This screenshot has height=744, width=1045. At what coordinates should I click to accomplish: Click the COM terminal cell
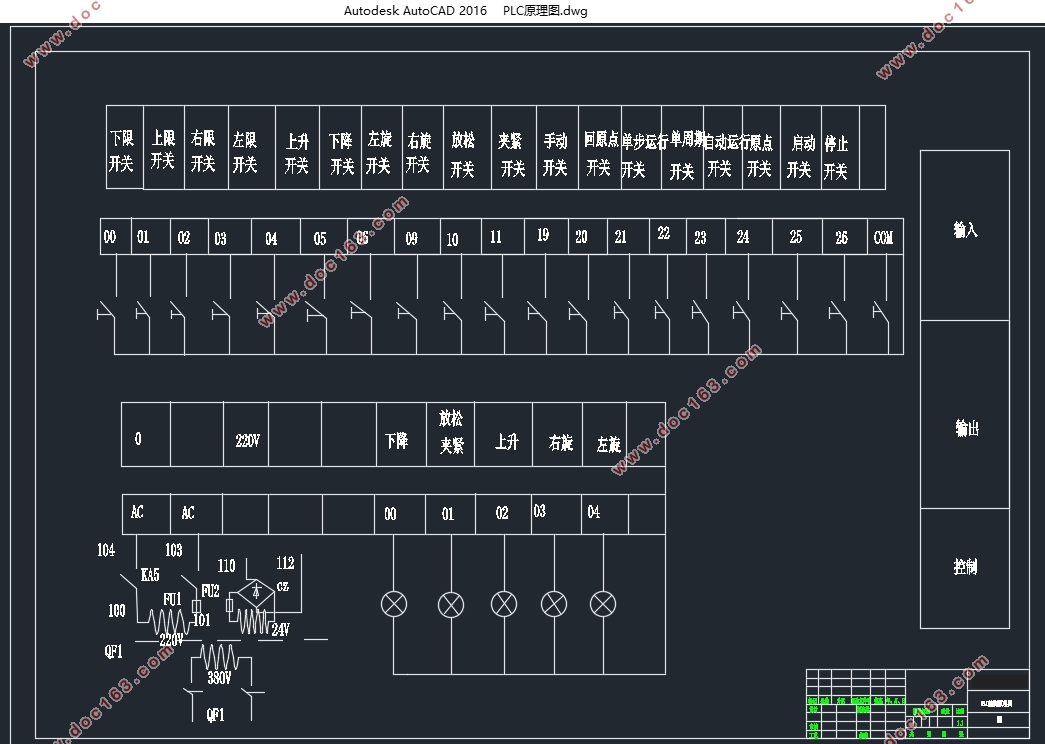[x=885, y=237]
